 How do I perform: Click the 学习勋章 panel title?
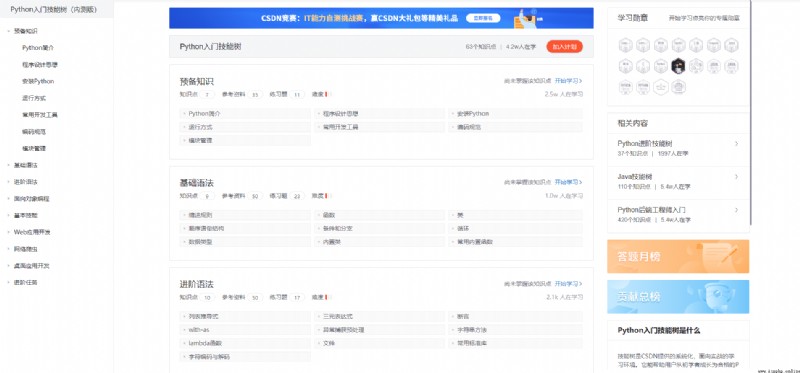coord(633,18)
